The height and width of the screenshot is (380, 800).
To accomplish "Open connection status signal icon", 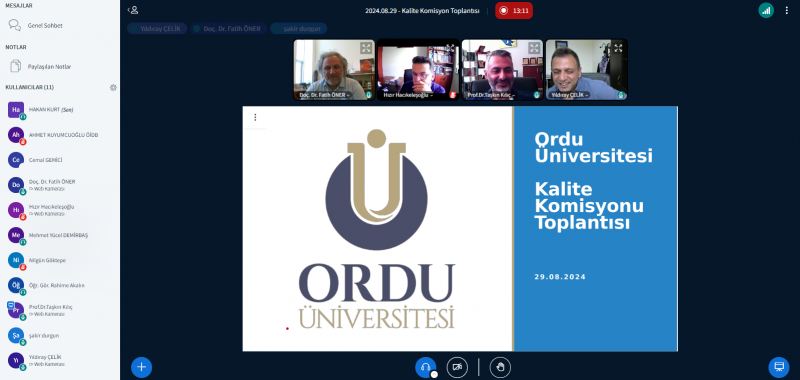I will (766, 10).
